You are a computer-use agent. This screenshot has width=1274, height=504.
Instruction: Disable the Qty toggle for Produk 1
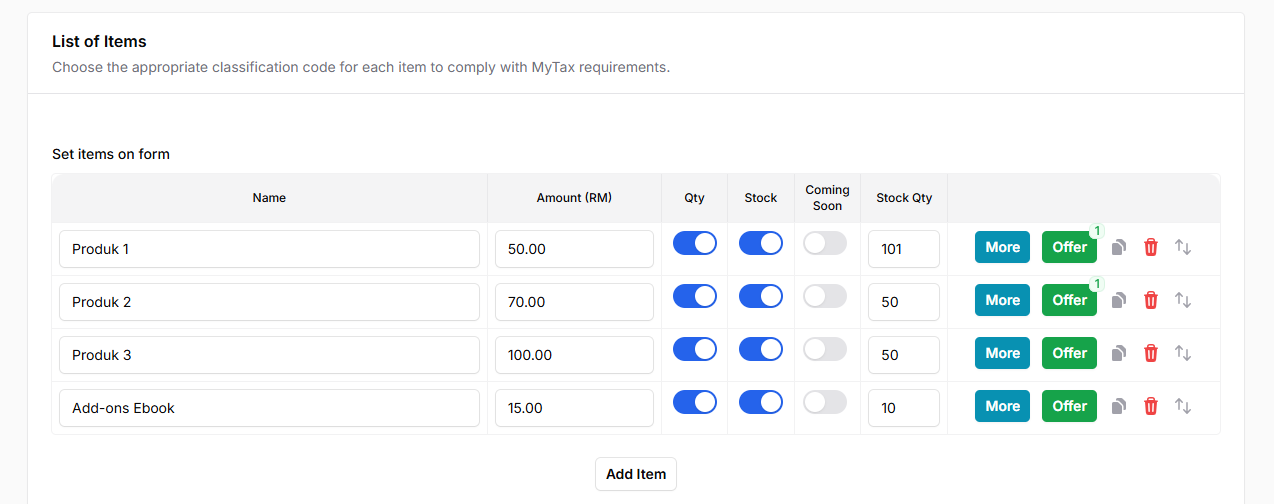pos(694,243)
